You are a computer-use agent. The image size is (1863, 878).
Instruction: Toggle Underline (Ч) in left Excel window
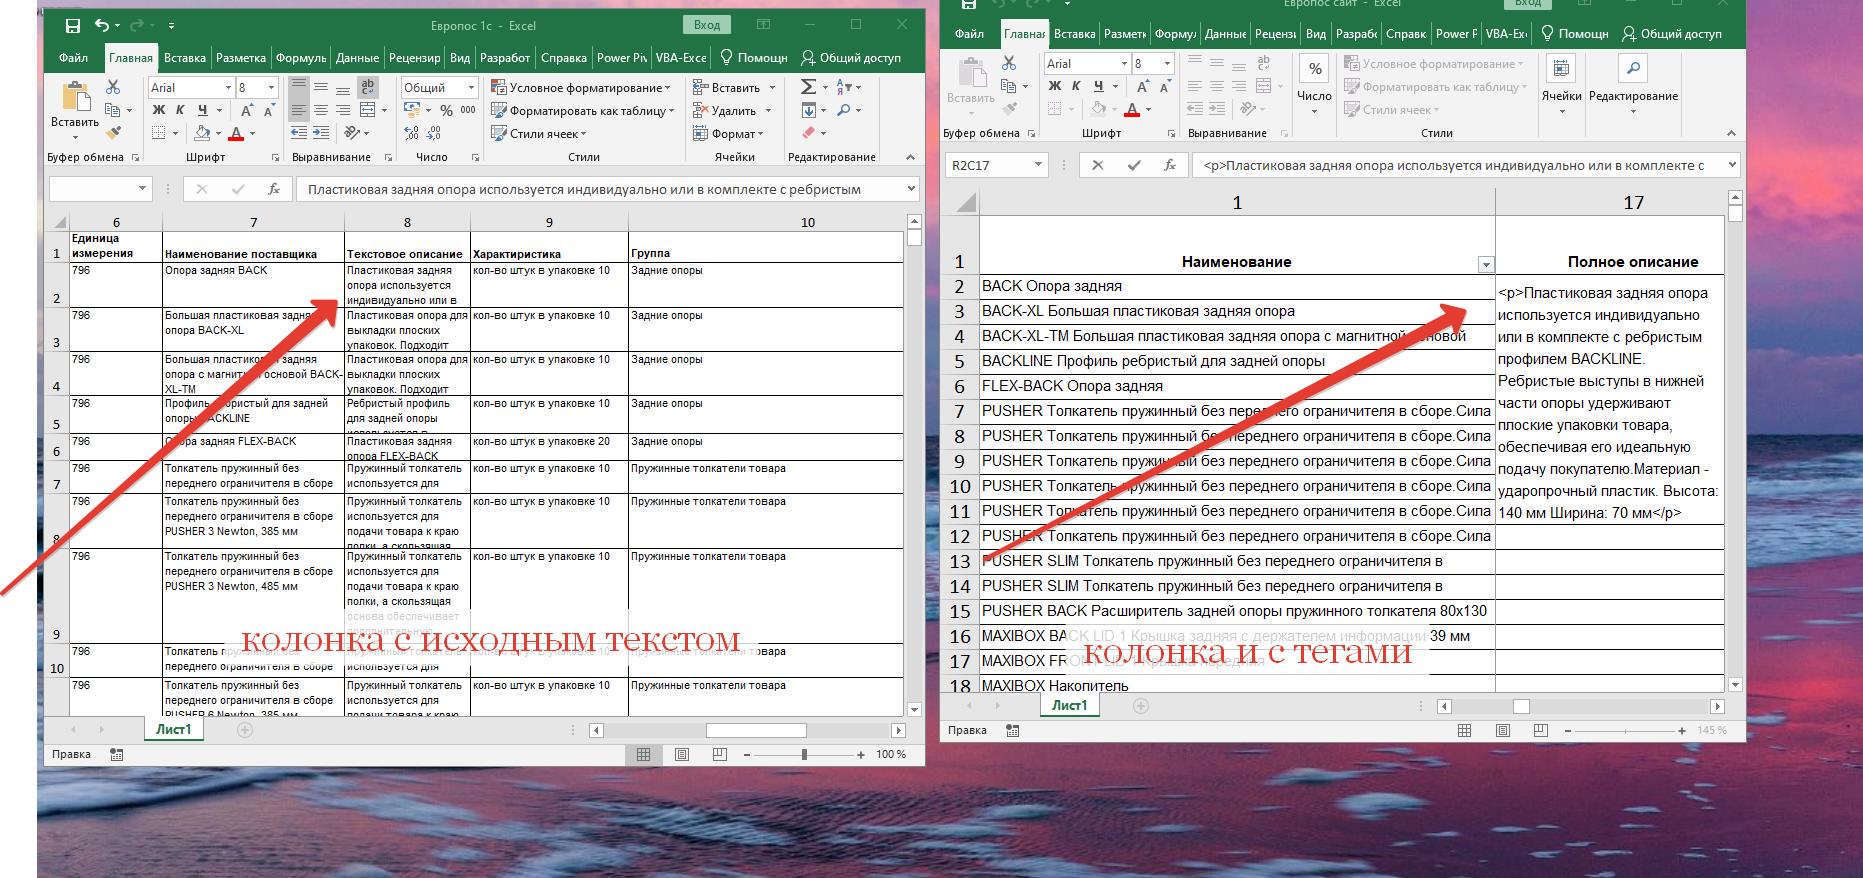tap(203, 110)
